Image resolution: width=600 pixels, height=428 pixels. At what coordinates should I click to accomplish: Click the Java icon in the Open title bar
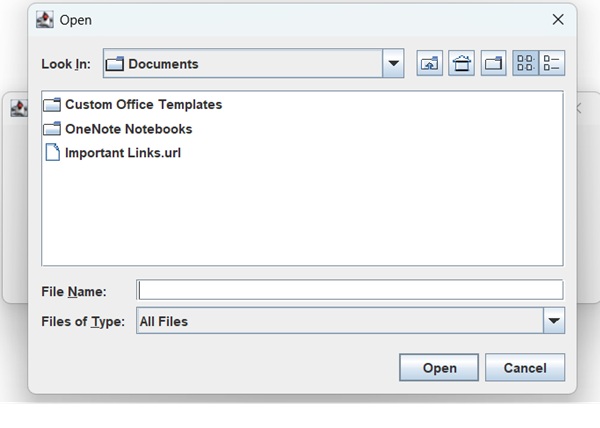pos(45,19)
